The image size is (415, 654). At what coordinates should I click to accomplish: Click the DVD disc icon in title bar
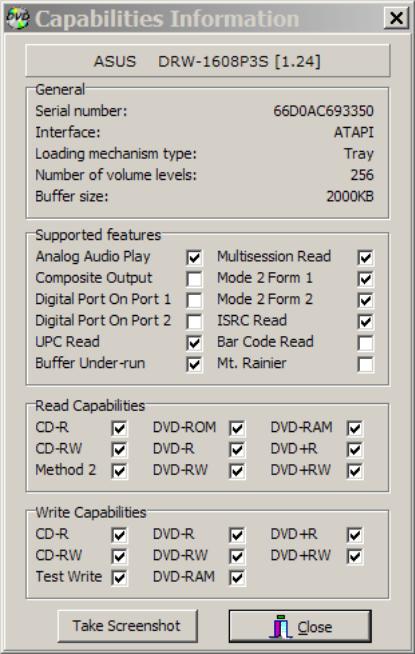point(18,18)
